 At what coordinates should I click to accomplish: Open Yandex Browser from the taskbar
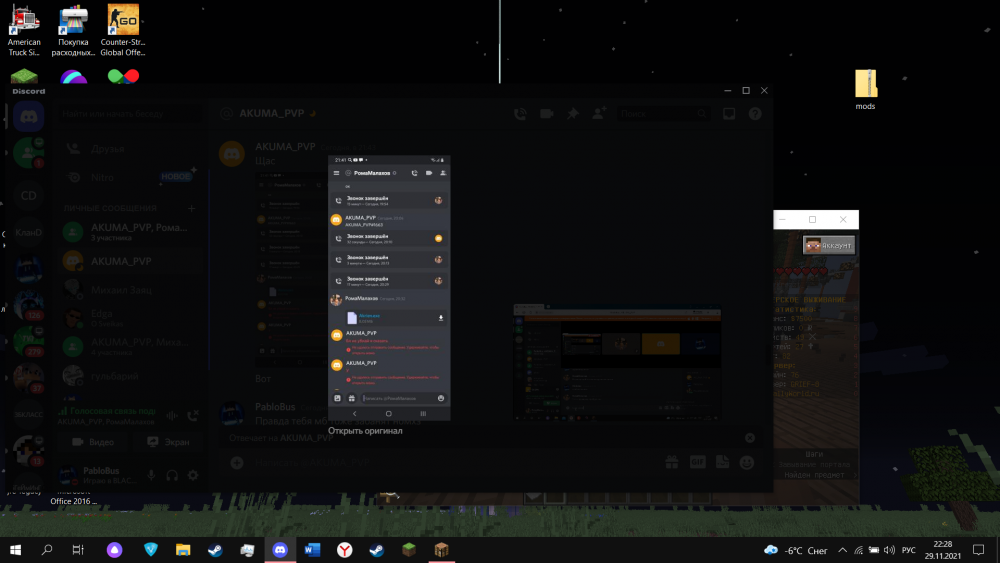[x=344, y=550]
